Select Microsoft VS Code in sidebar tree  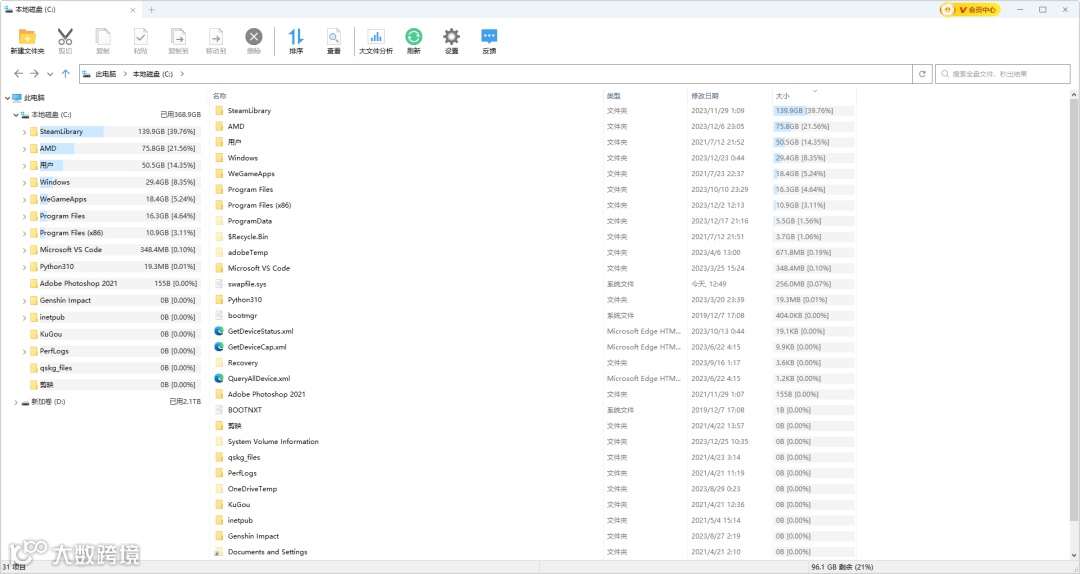[70, 250]
